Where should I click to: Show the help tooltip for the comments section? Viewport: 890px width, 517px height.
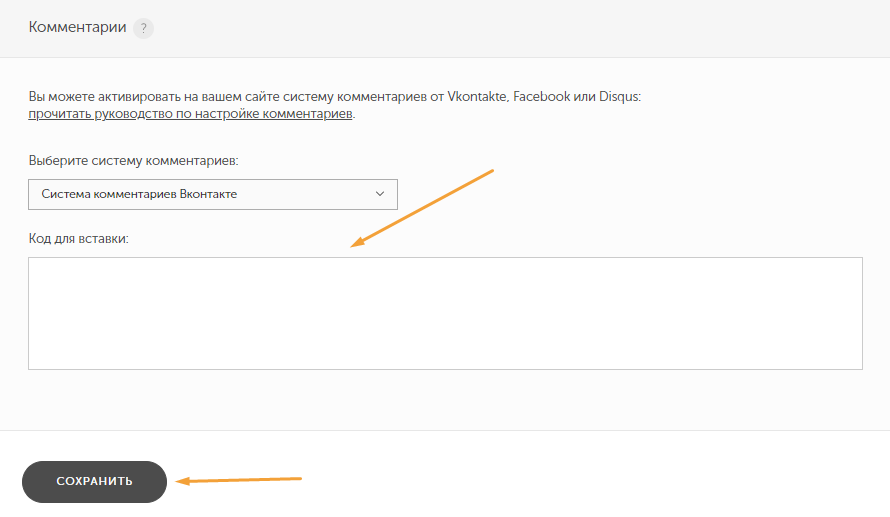(x=143, y=28)
